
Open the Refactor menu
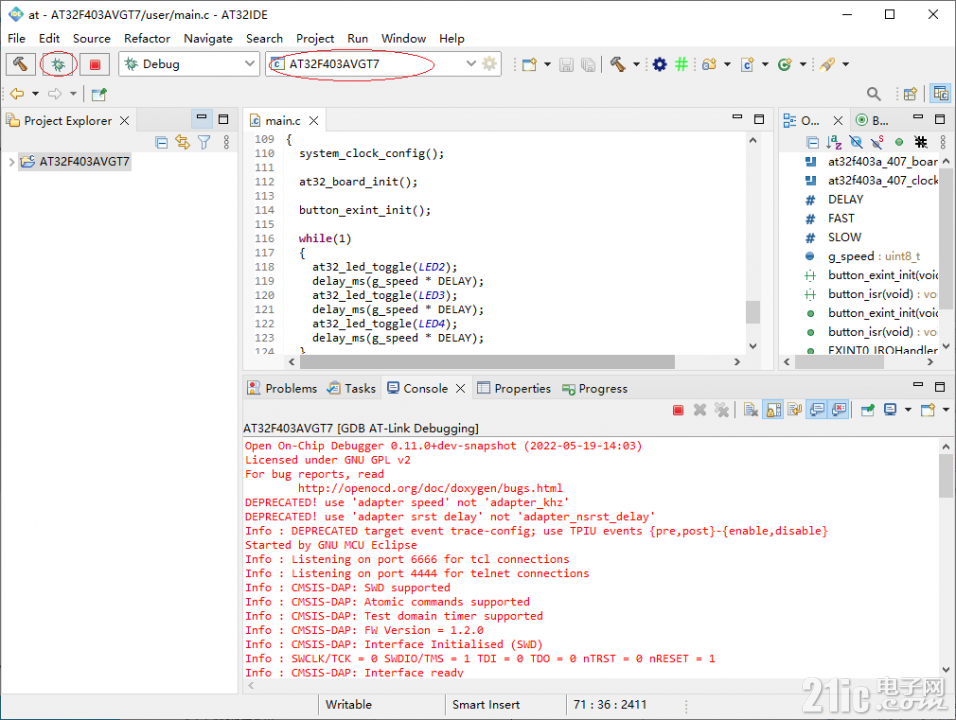[147, 38]
